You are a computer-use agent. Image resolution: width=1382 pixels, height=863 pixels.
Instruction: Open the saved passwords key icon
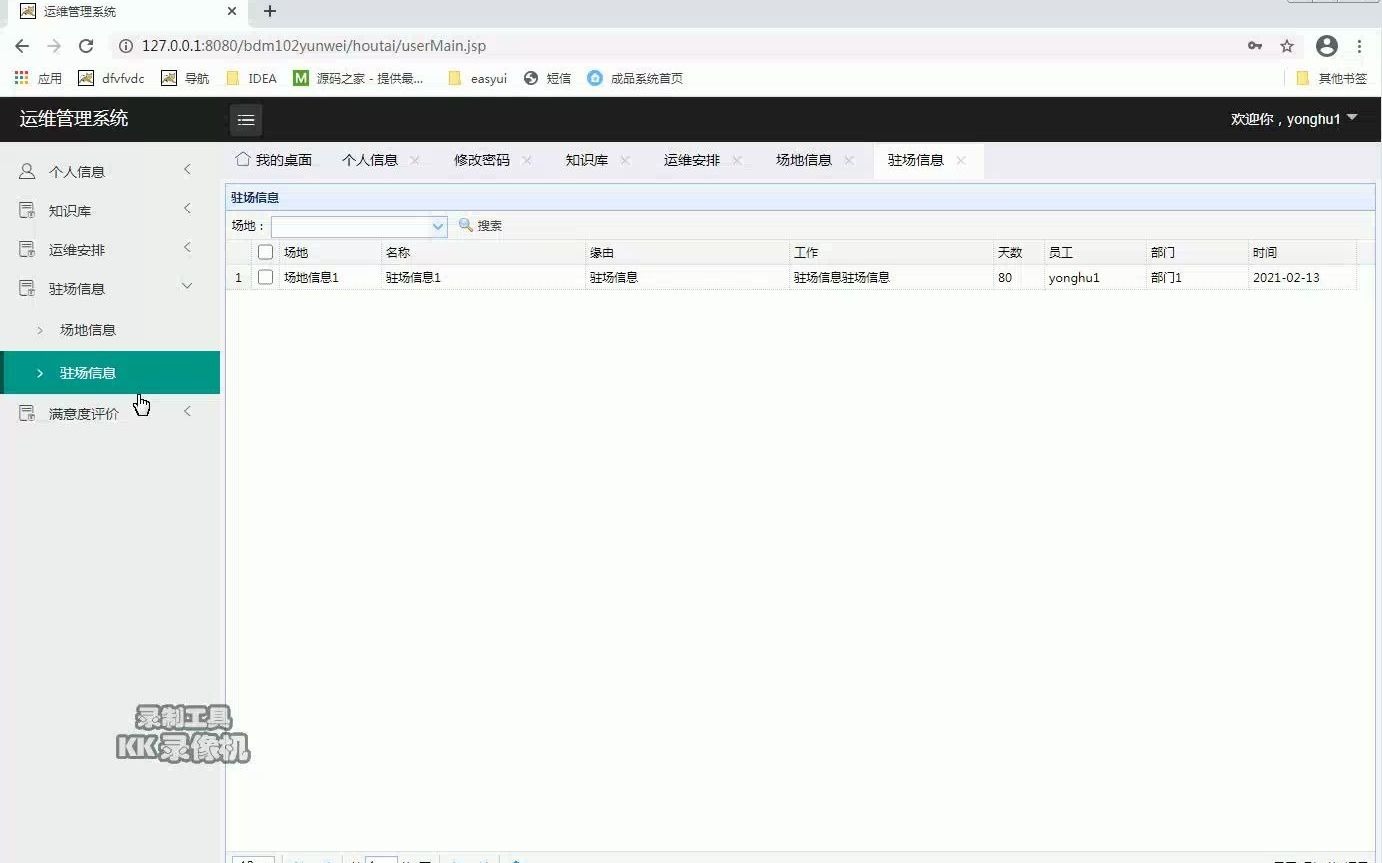(1255, 46)
